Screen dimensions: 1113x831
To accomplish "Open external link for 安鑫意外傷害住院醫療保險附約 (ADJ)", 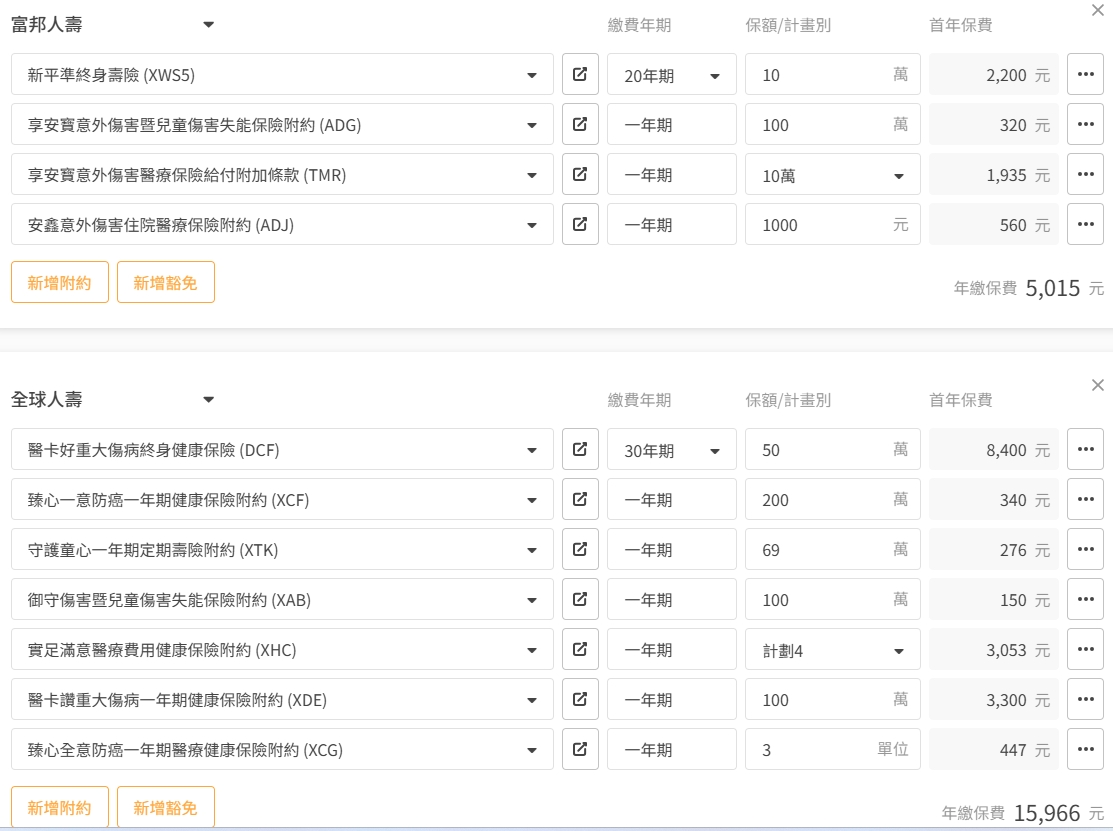I will pyautogui.click(x=580, y=225).
